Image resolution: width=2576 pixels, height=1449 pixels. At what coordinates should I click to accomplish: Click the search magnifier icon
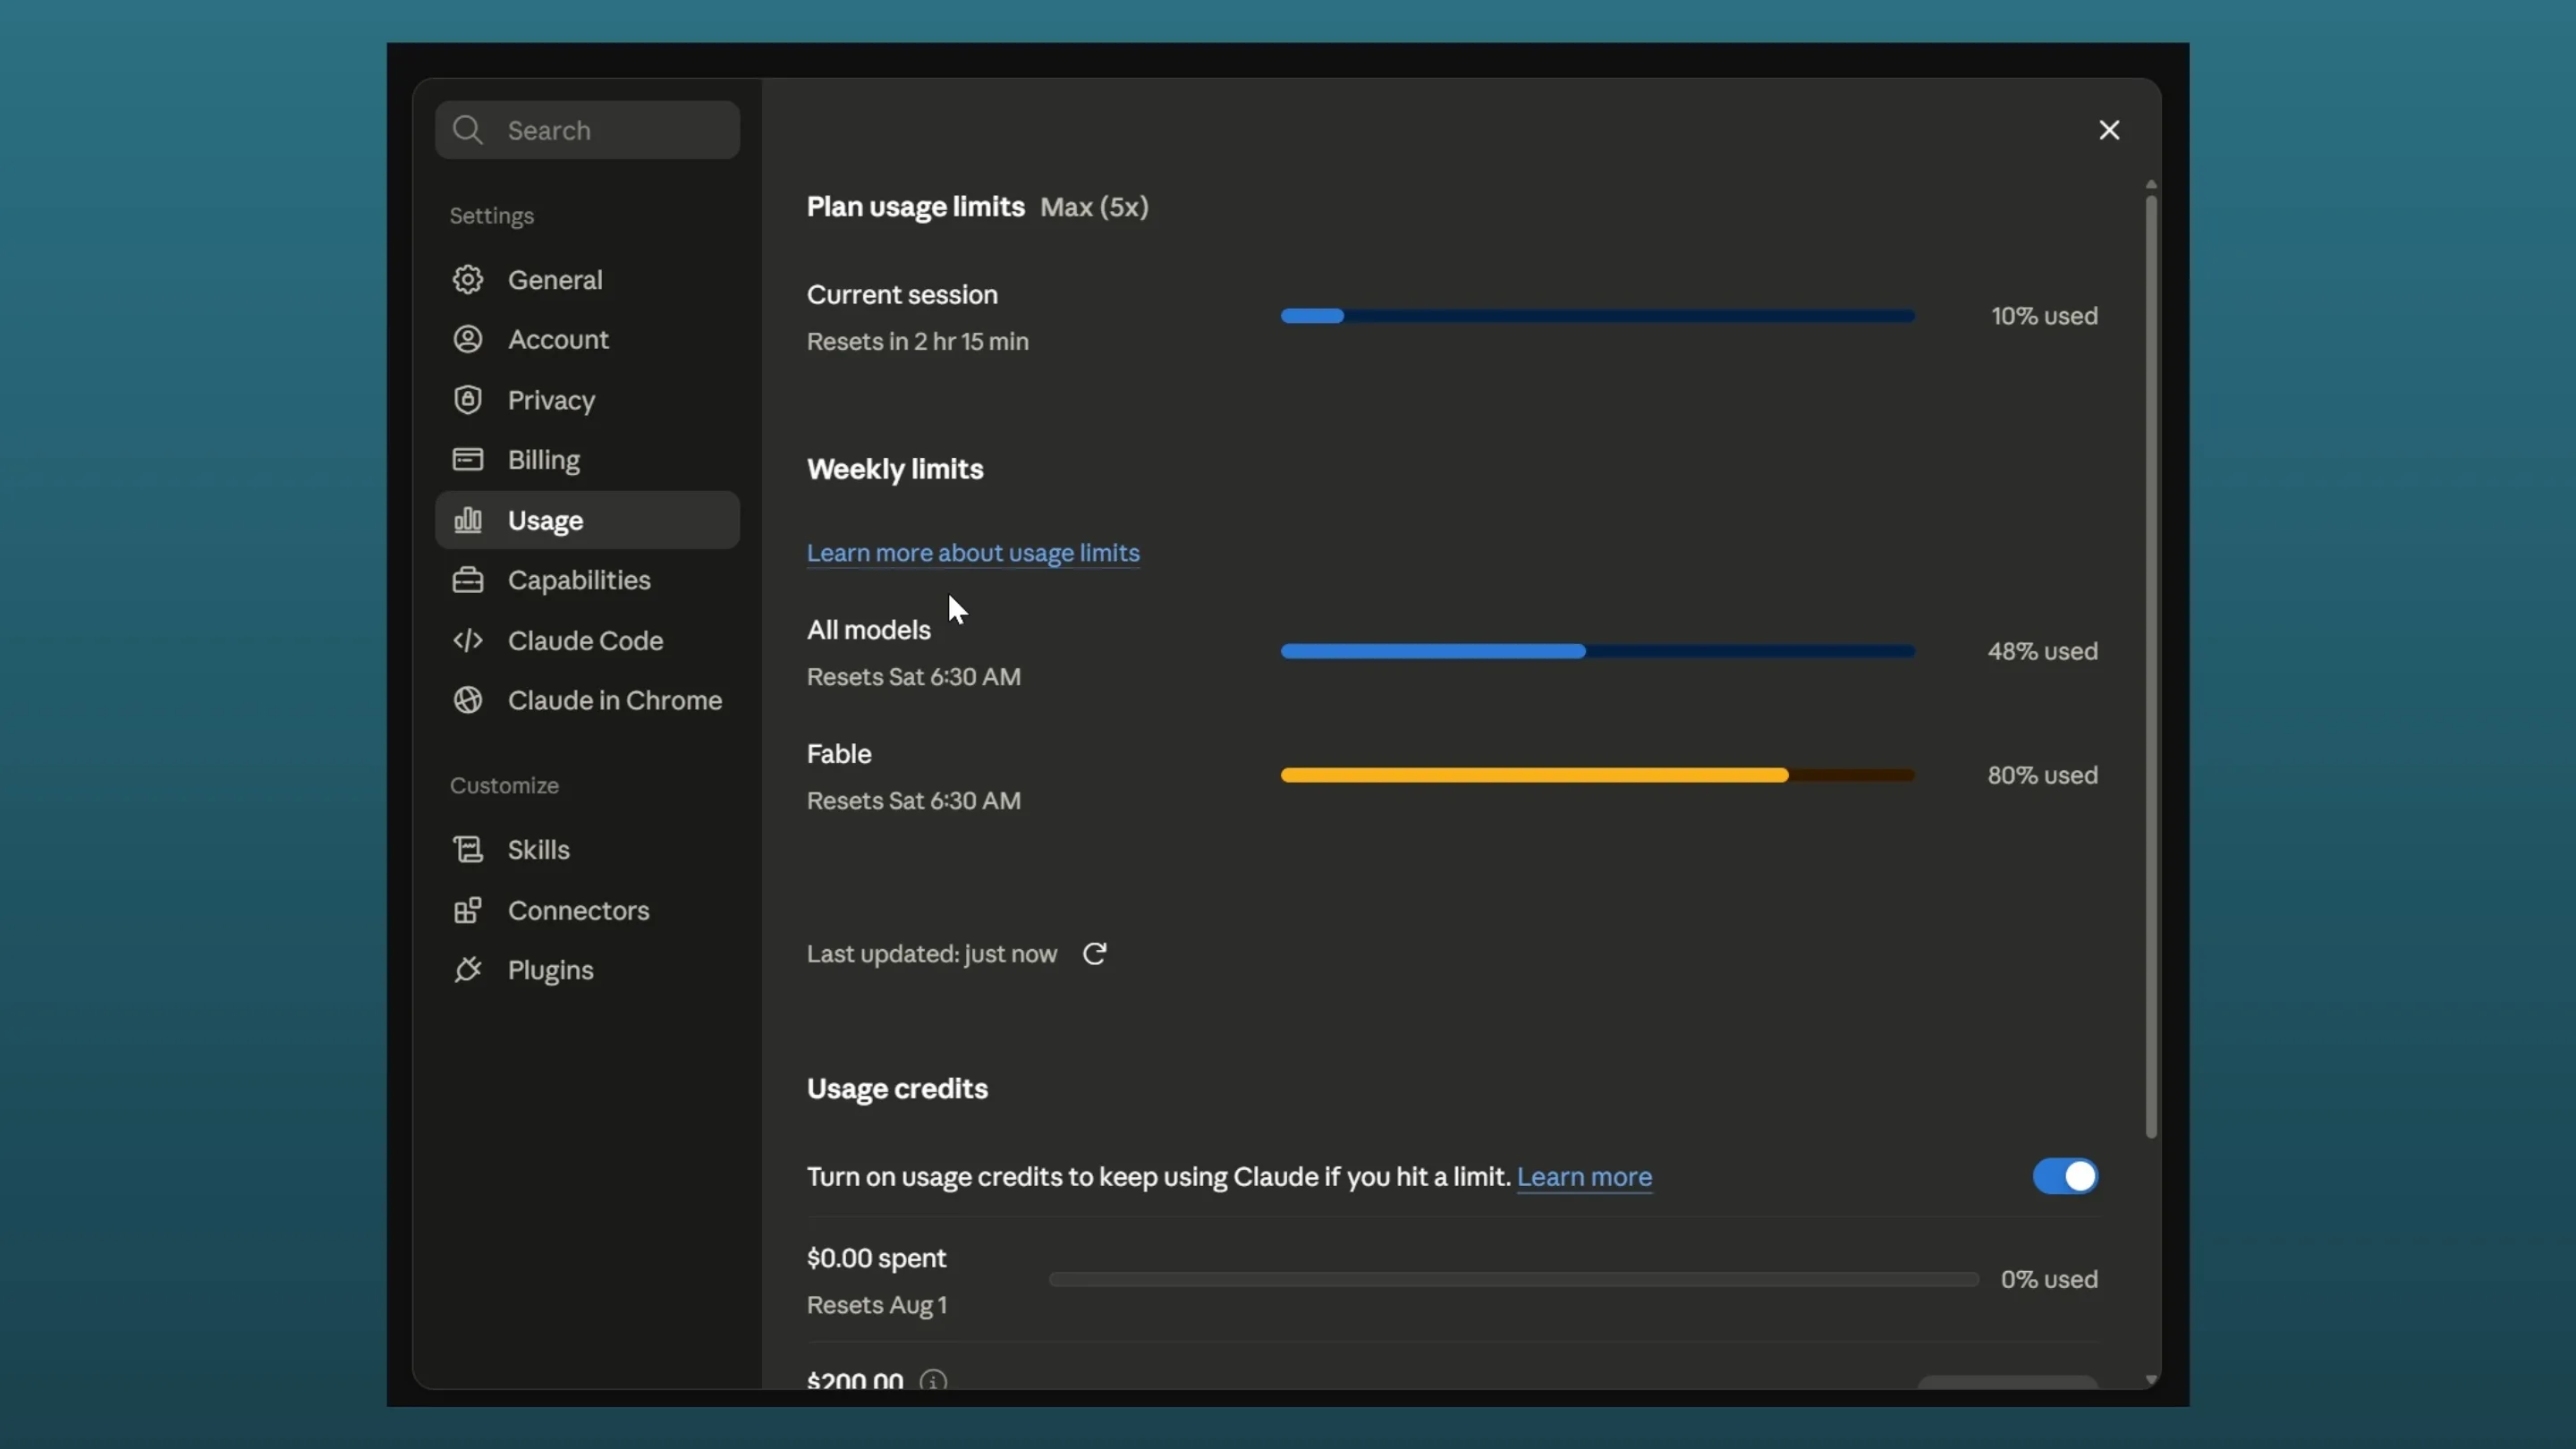pyautogui.click(x=467, y=130)
